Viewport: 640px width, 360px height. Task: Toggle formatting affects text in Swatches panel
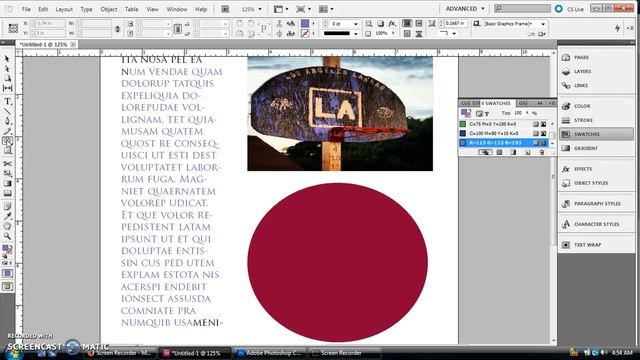pyautogui.click(x=487, y=113)
